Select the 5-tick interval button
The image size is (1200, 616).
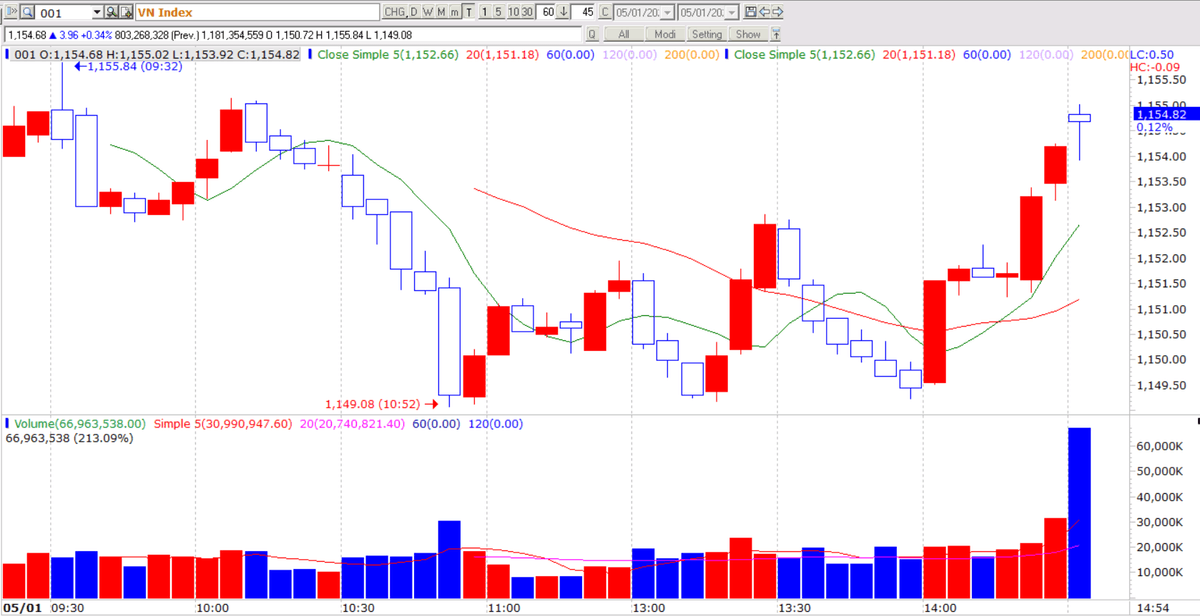tap(498, 12)
